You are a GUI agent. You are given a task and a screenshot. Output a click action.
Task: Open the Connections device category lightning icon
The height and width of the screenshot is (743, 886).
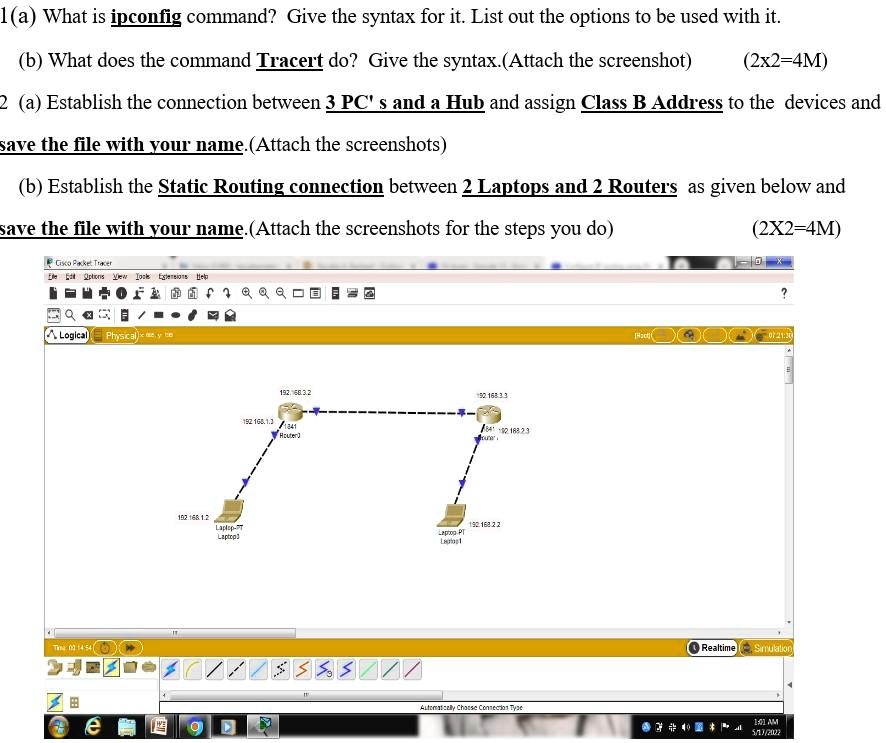(x=109, y=668)
